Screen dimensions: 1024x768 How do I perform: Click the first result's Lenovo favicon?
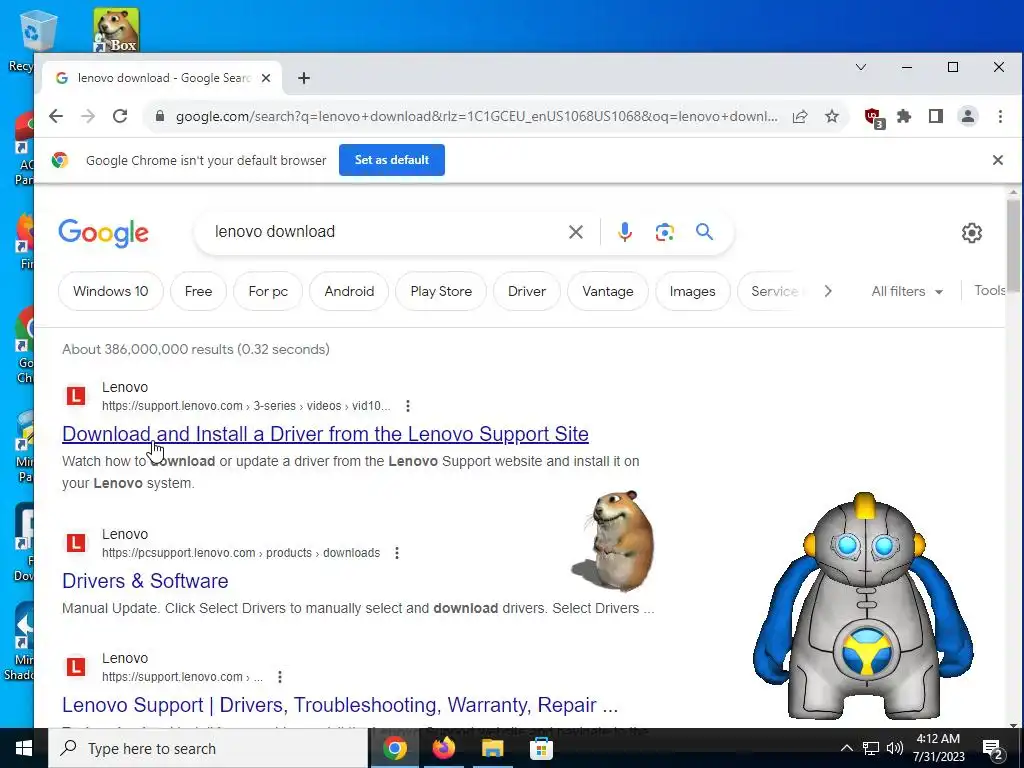click(76, 396)
